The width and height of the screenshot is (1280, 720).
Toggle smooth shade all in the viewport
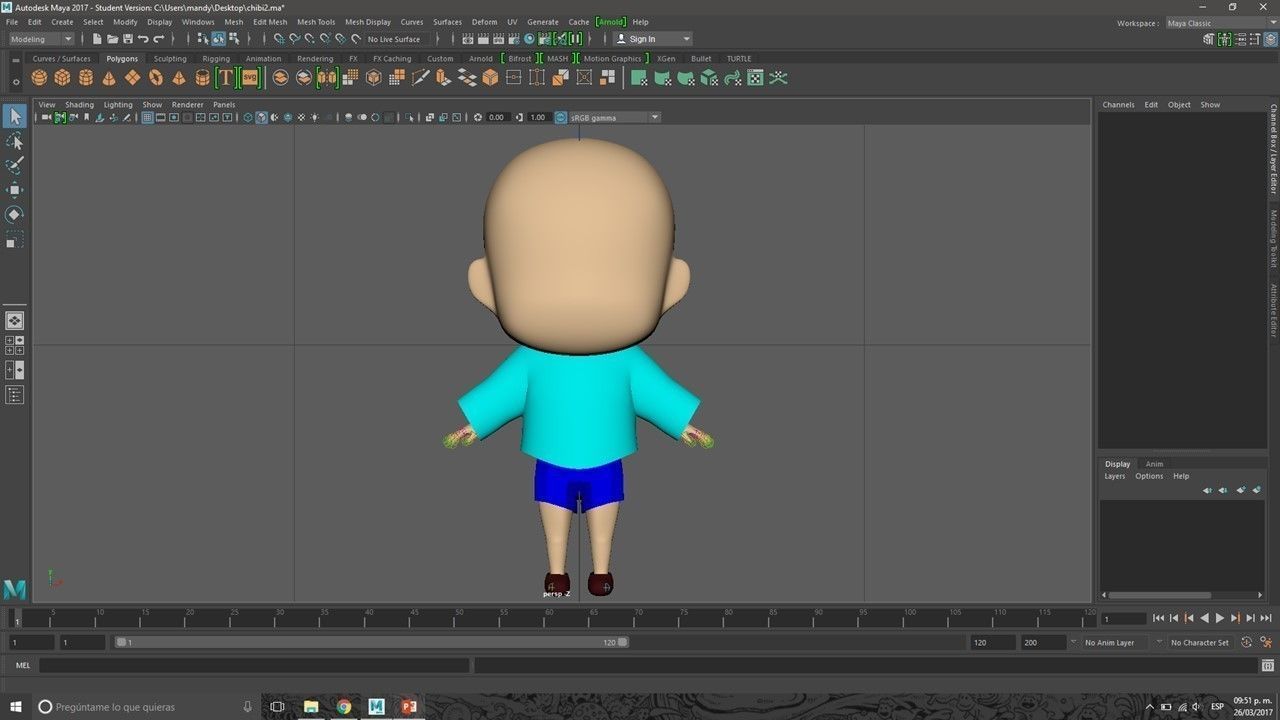261,117
